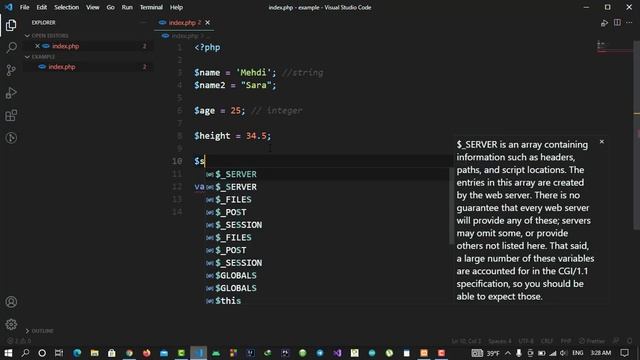This screenshot has width=640, height=360.
Task: Open Firefox from the taskbar
Action: [x=147, y=353]
